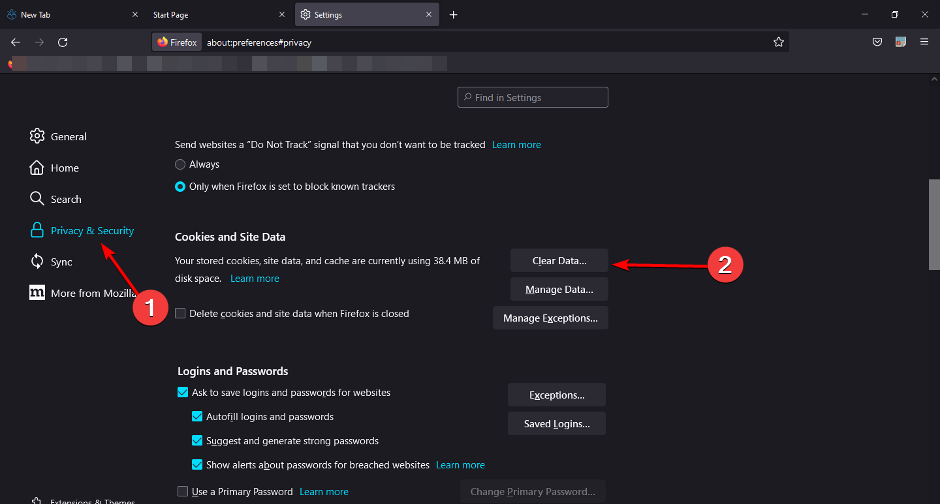Click the Firefox identity icon in address bar

tap(177, 42)
